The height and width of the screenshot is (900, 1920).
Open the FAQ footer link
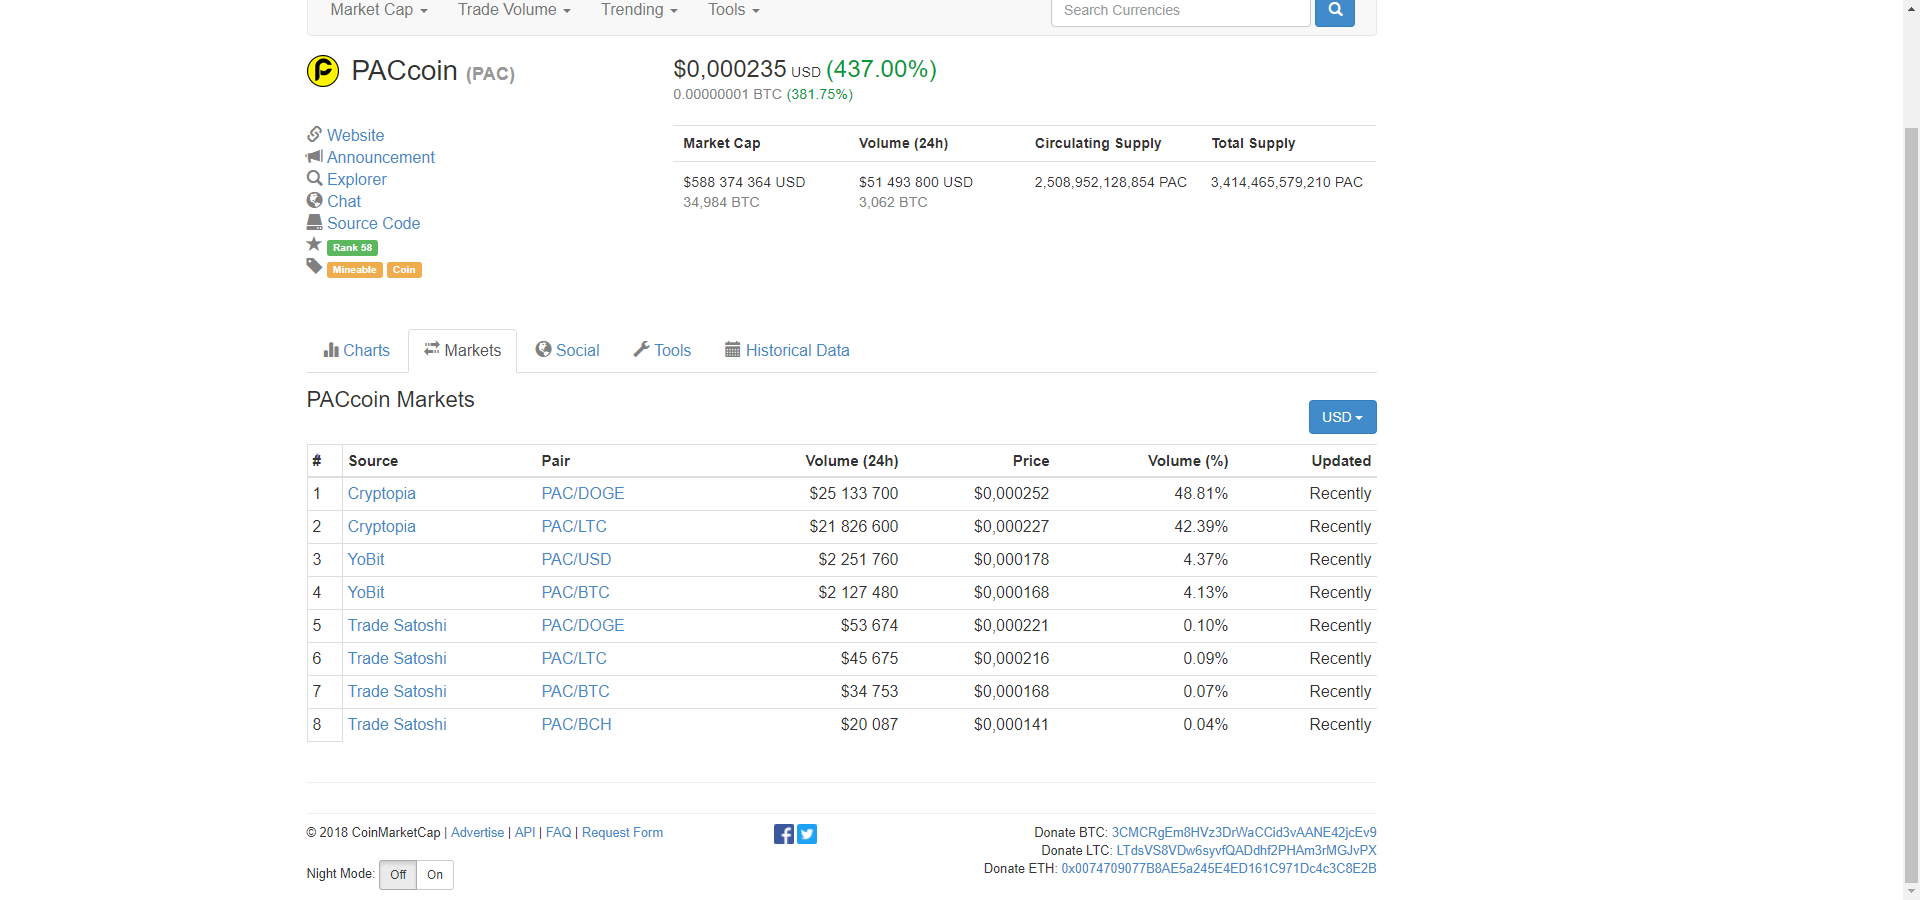point(558,833)
